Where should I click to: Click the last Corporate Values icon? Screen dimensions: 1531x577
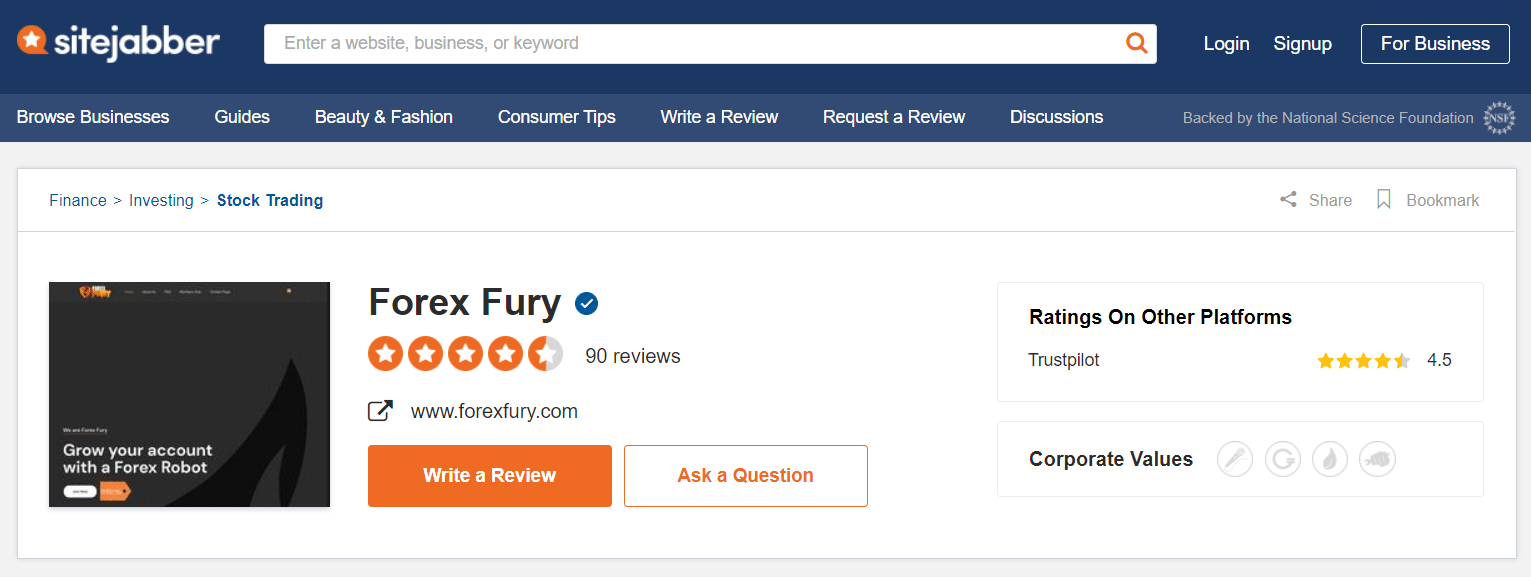click(1378, 460)
